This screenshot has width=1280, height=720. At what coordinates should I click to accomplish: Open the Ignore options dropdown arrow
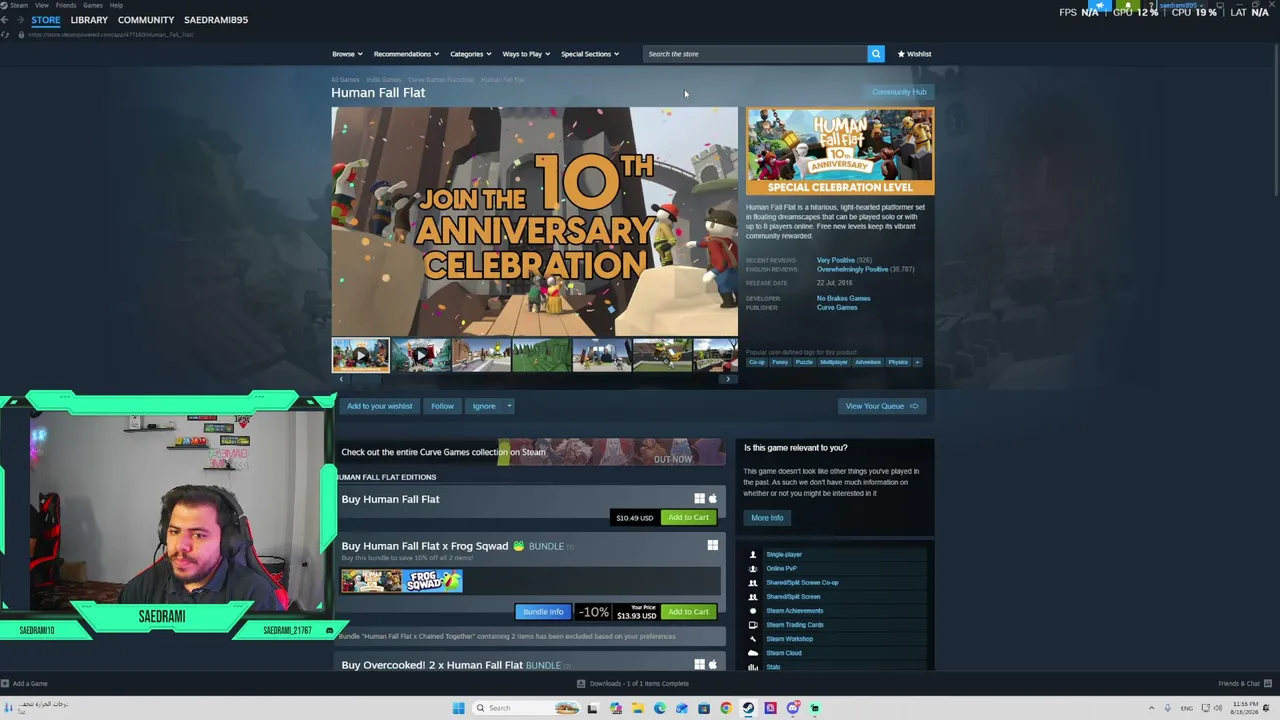pos(509,406)
